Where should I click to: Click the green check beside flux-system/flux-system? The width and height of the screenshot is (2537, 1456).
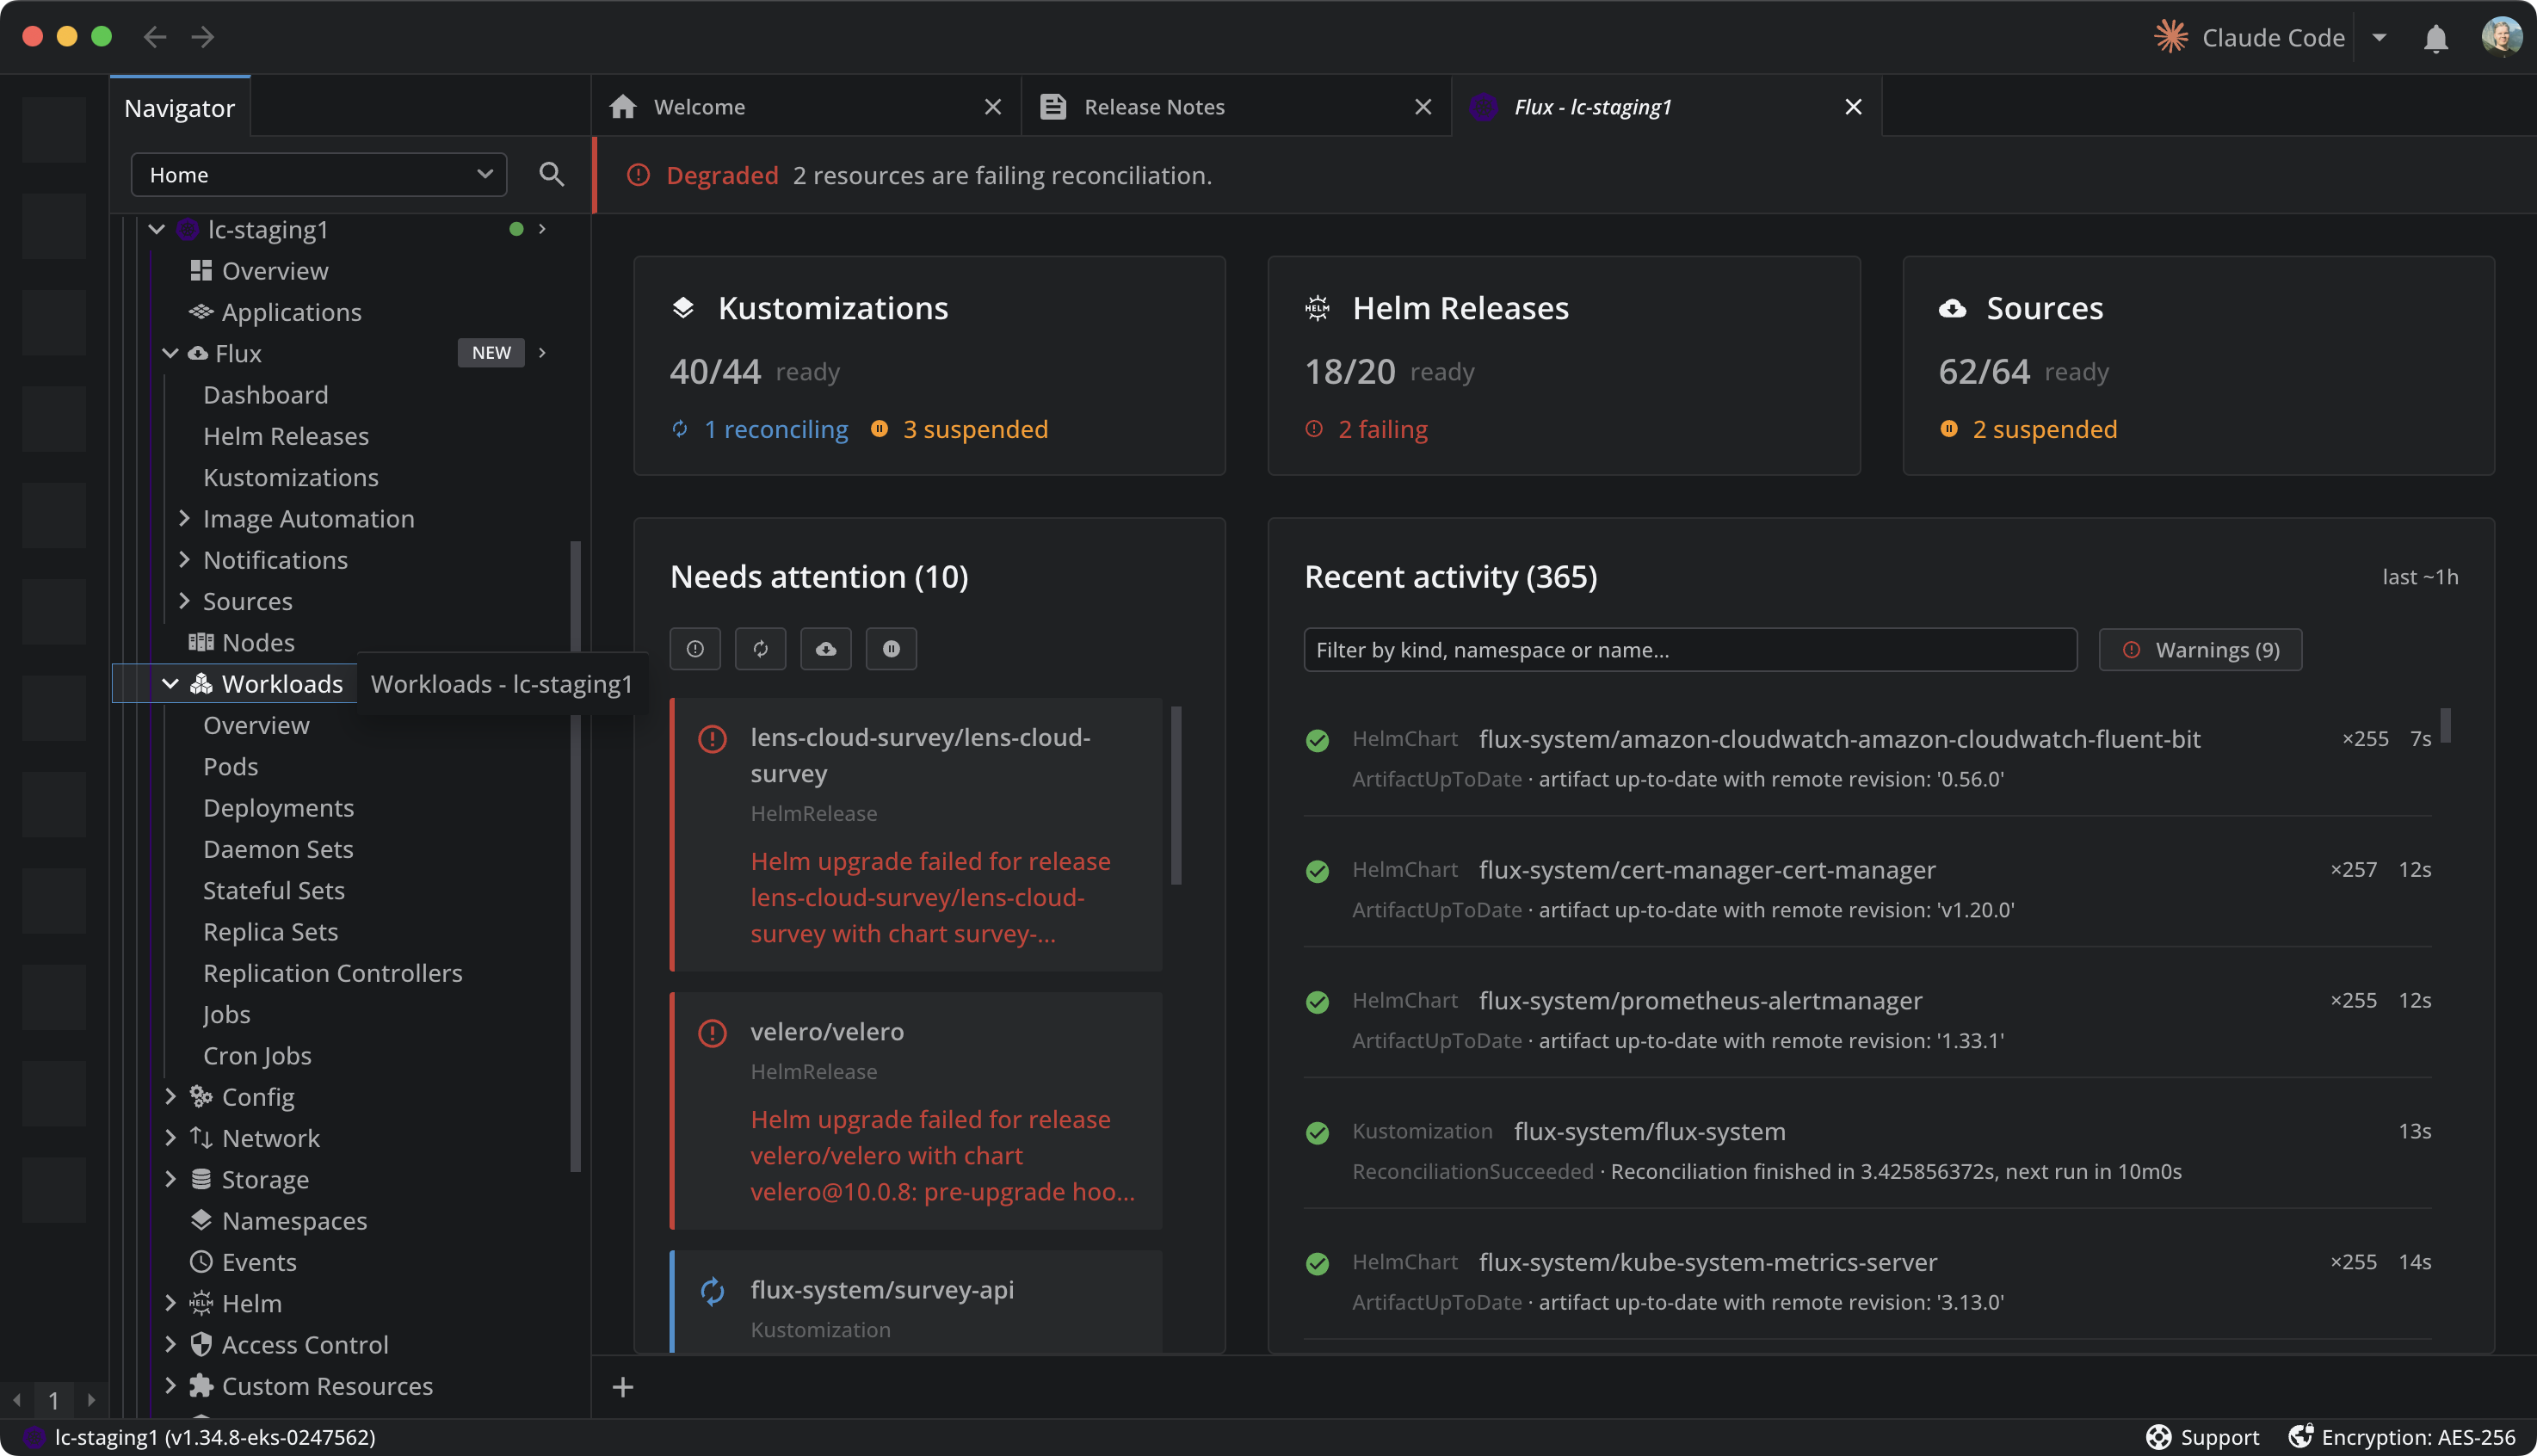click(x=1317, y=1132)
